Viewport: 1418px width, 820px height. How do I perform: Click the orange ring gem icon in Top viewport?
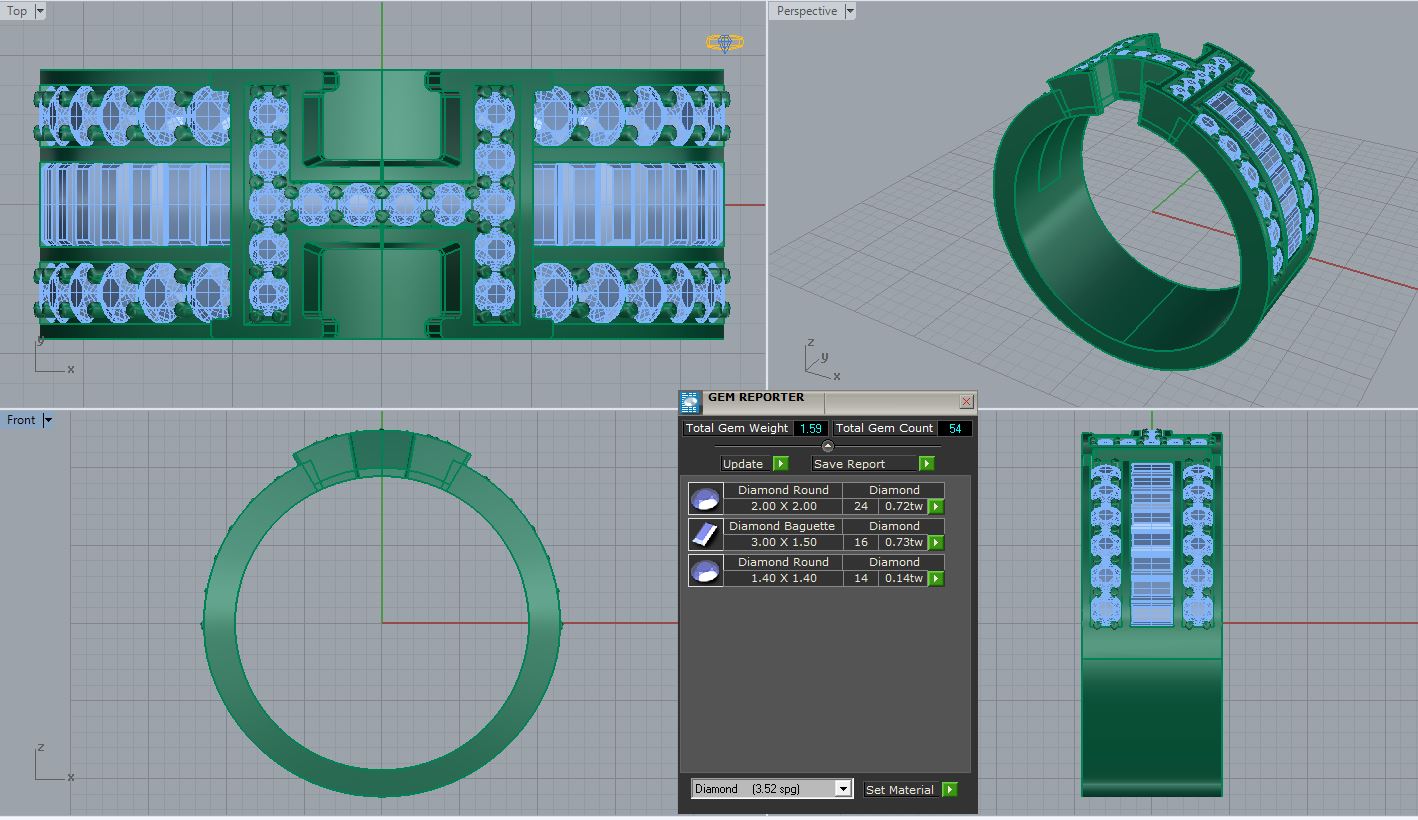tap(724, 43)
